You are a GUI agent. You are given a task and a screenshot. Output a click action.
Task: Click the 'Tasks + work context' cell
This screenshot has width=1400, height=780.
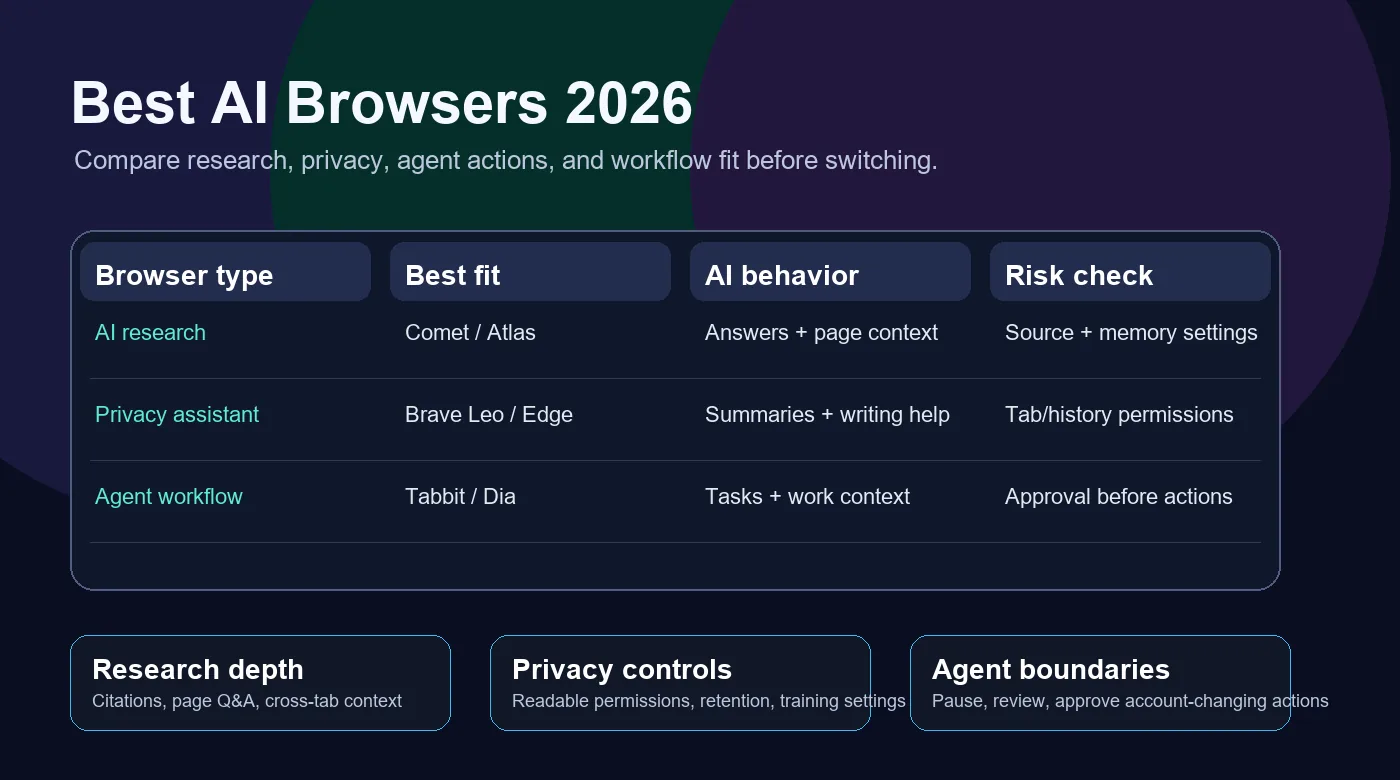pyautogui.click(x=807, y=497)
